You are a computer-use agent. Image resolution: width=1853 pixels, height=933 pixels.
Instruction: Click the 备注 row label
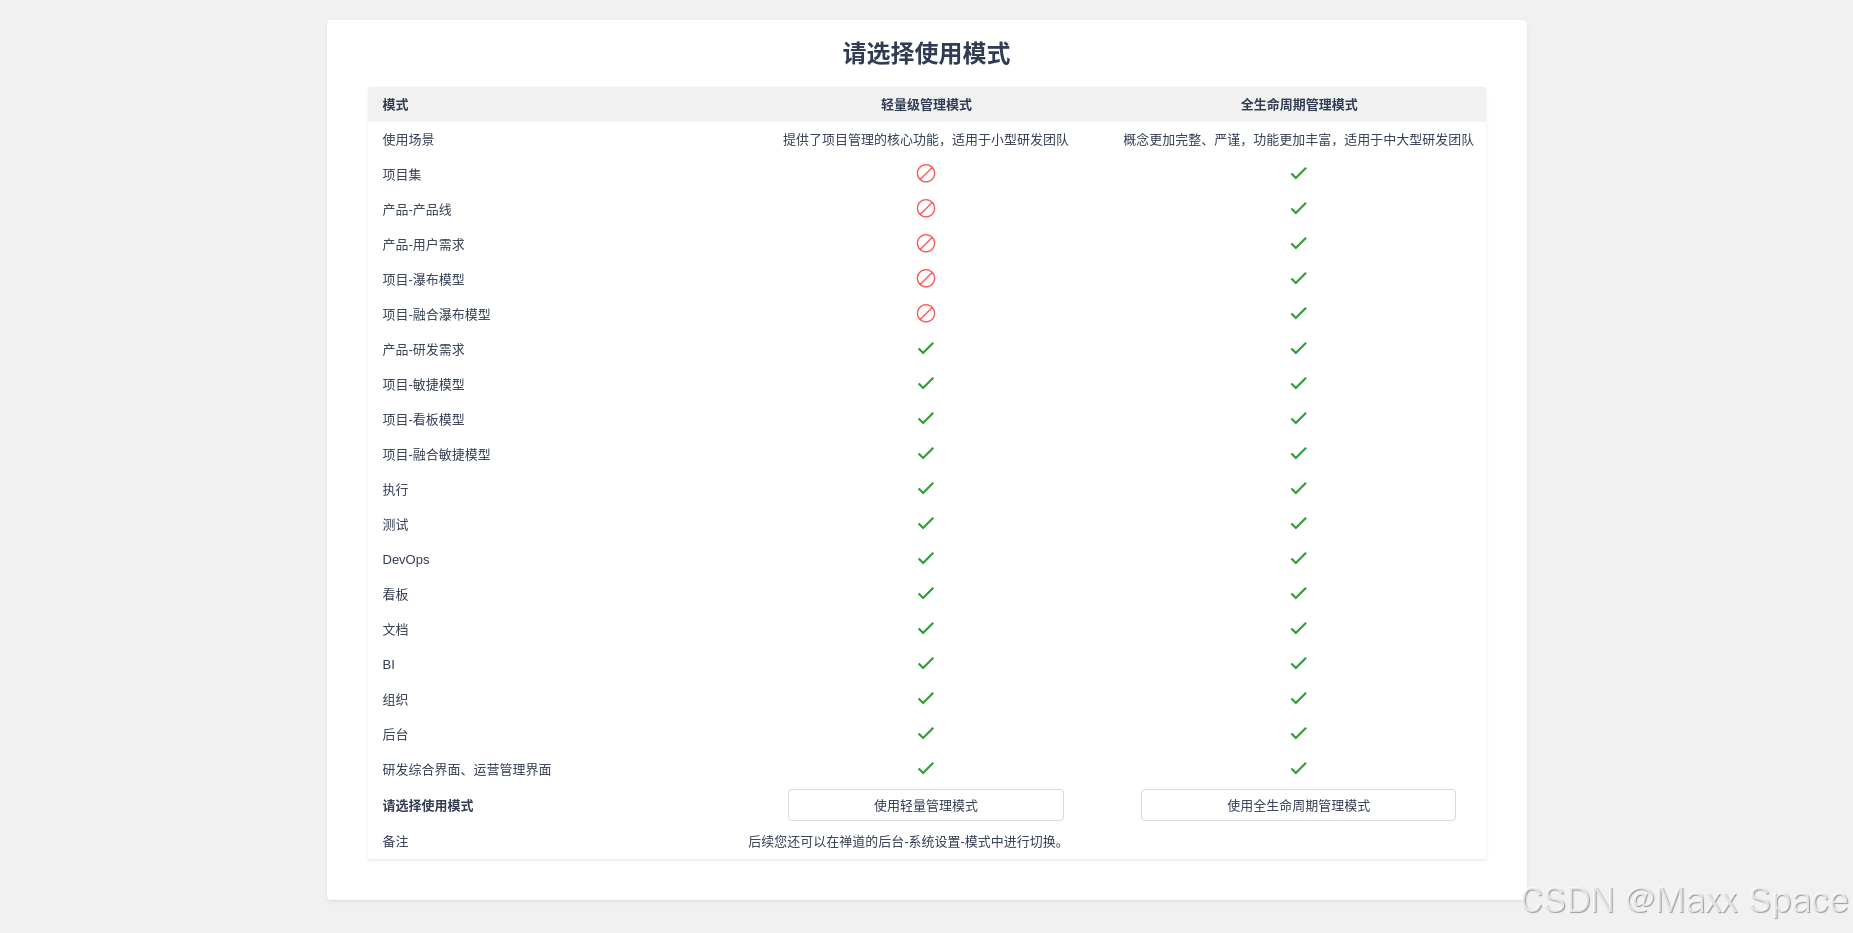395,842
